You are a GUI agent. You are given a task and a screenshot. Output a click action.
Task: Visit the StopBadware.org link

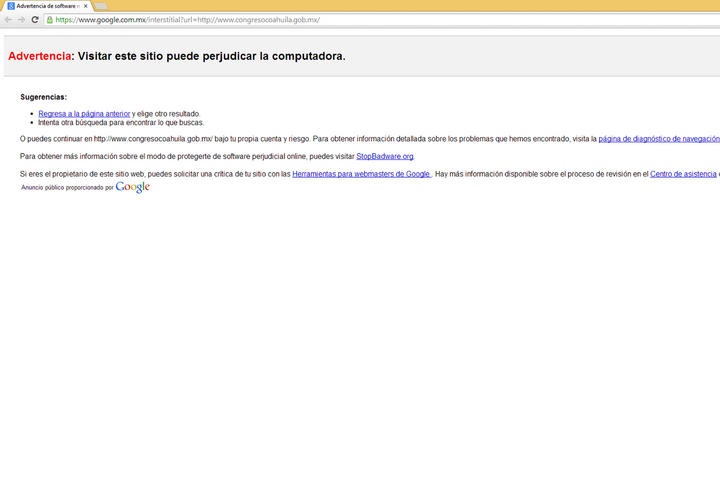385,157
